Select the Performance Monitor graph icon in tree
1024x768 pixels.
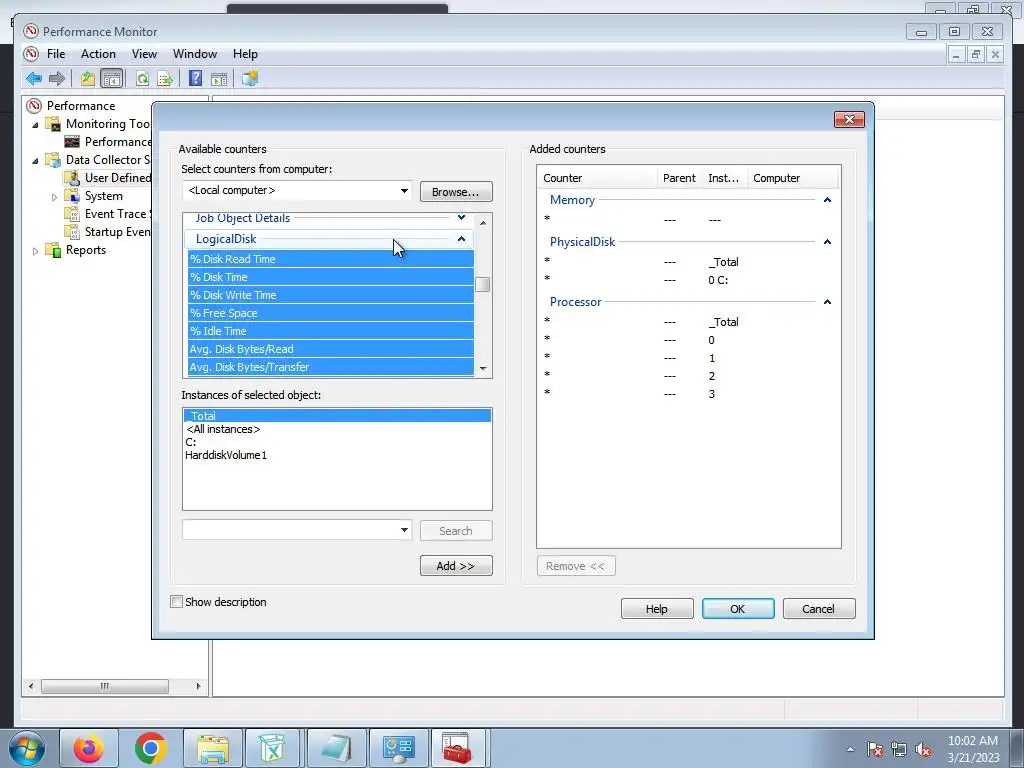click(72, 142)
